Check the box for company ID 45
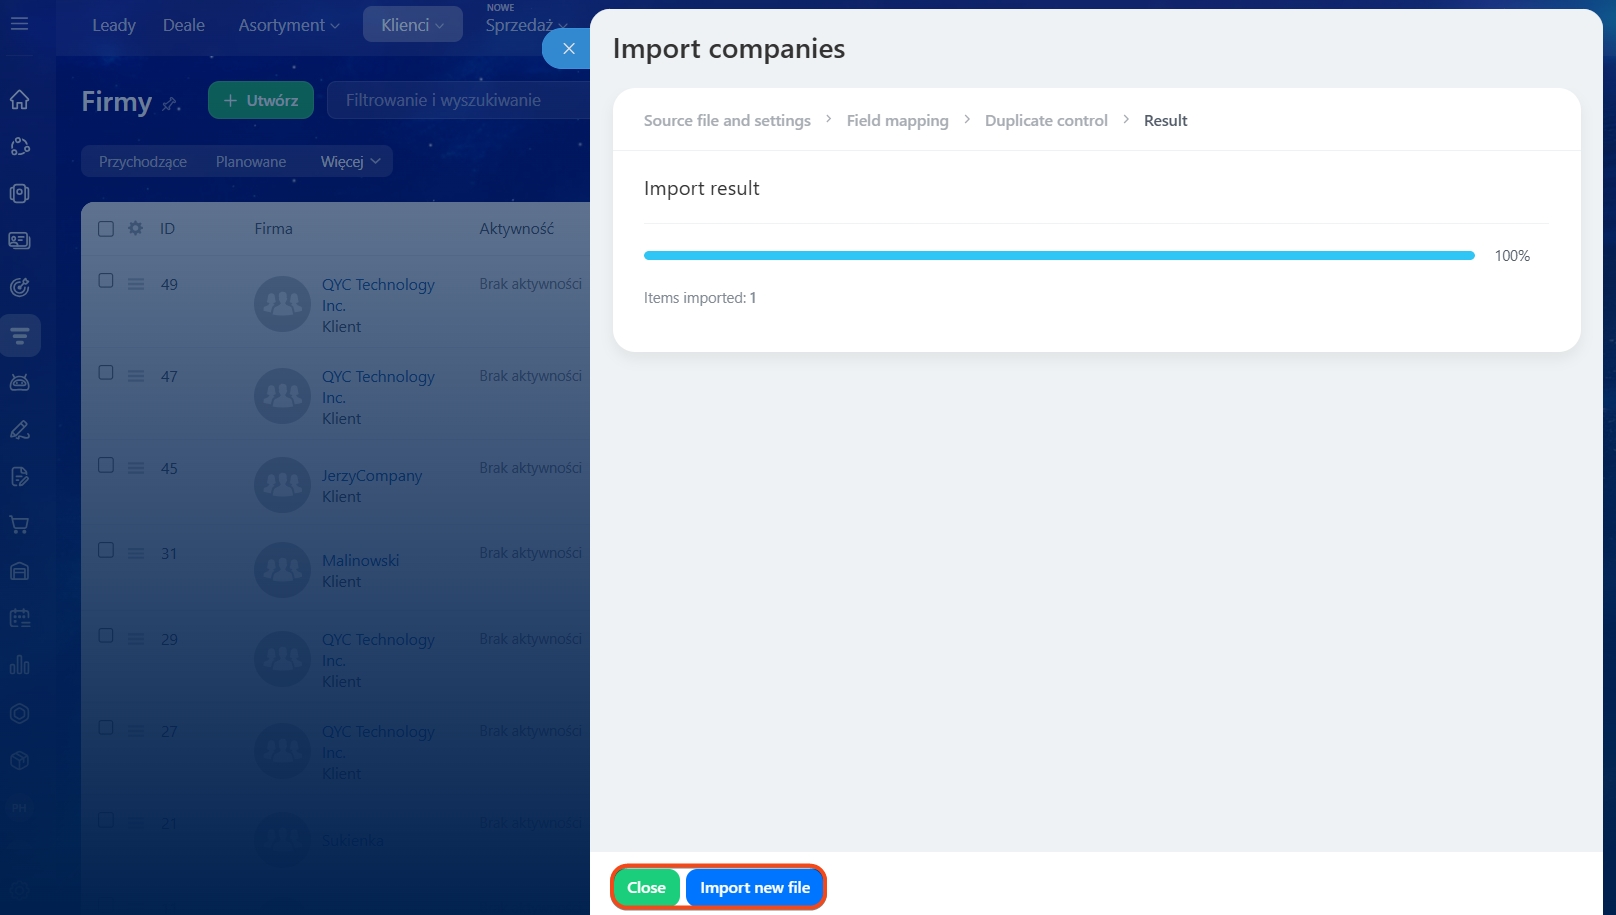Image resolution: width=1616 pixels, height=915 pixels. pos(106,465)
